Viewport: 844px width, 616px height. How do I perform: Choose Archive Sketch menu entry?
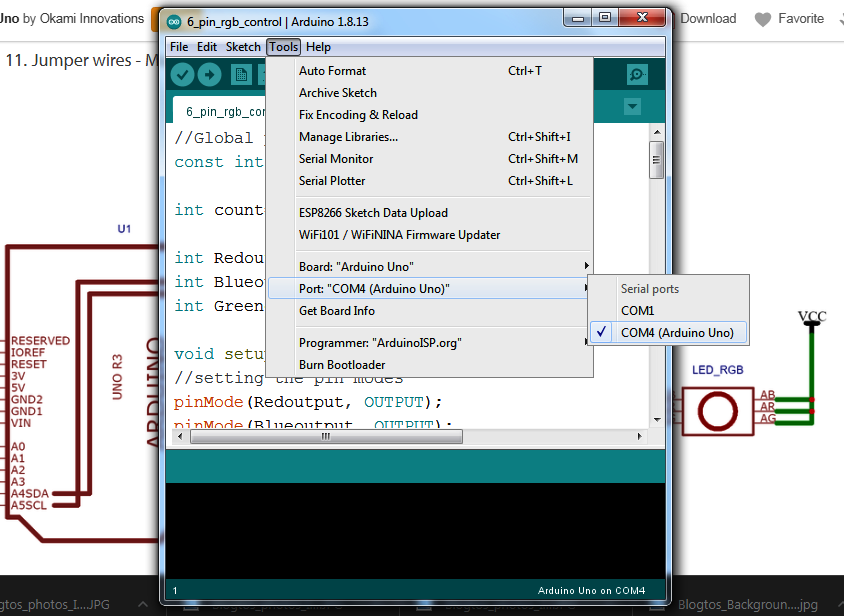tap(430, 93)
